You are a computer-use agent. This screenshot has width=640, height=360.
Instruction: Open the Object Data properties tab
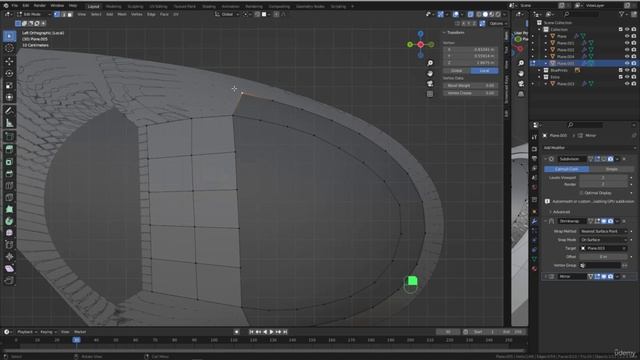[x=534, y=259]
